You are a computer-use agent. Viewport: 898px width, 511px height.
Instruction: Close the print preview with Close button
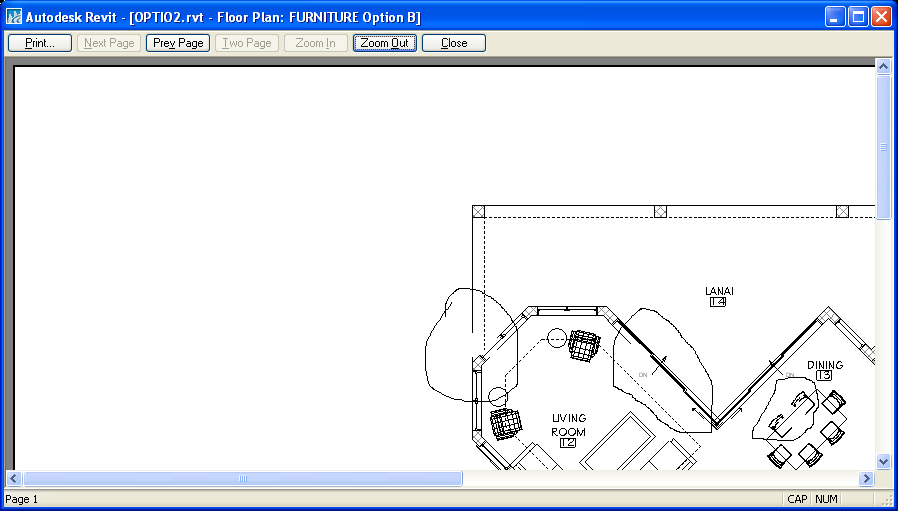click(x=454, y=43)
